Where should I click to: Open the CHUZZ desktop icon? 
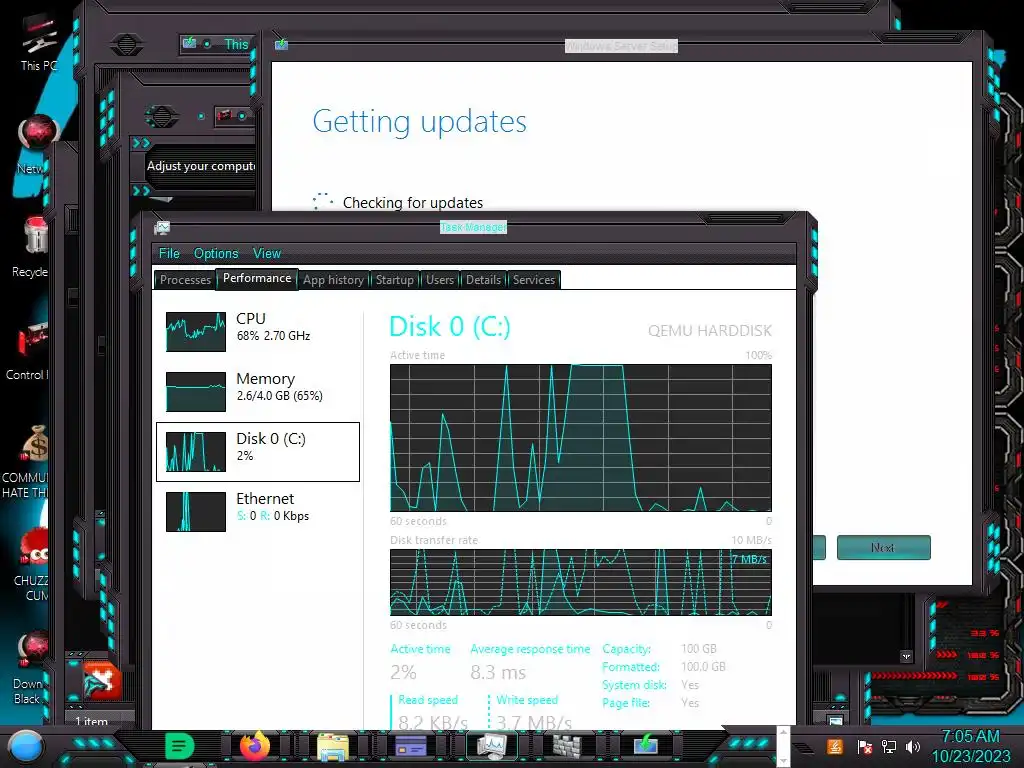33,565
